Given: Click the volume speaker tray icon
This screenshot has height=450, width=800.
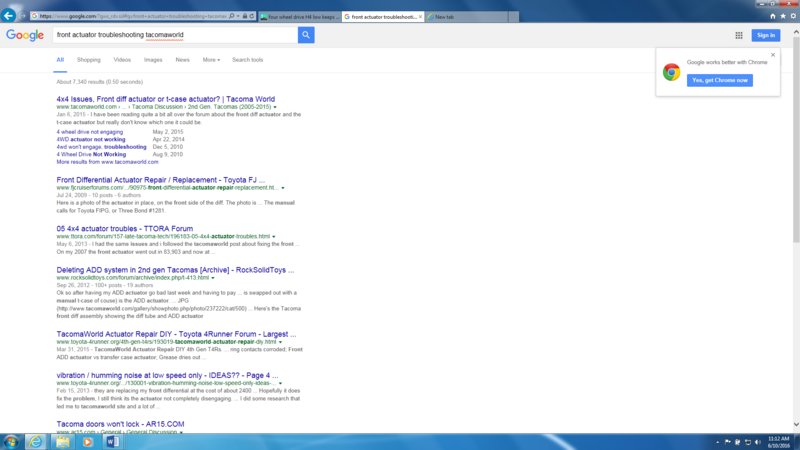Looking at the screenshot, I should coord(758,442).
